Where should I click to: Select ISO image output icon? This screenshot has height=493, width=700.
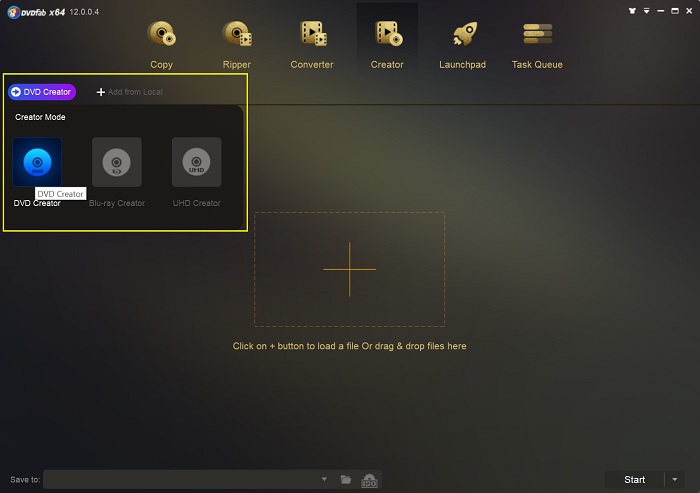point(369,480)
